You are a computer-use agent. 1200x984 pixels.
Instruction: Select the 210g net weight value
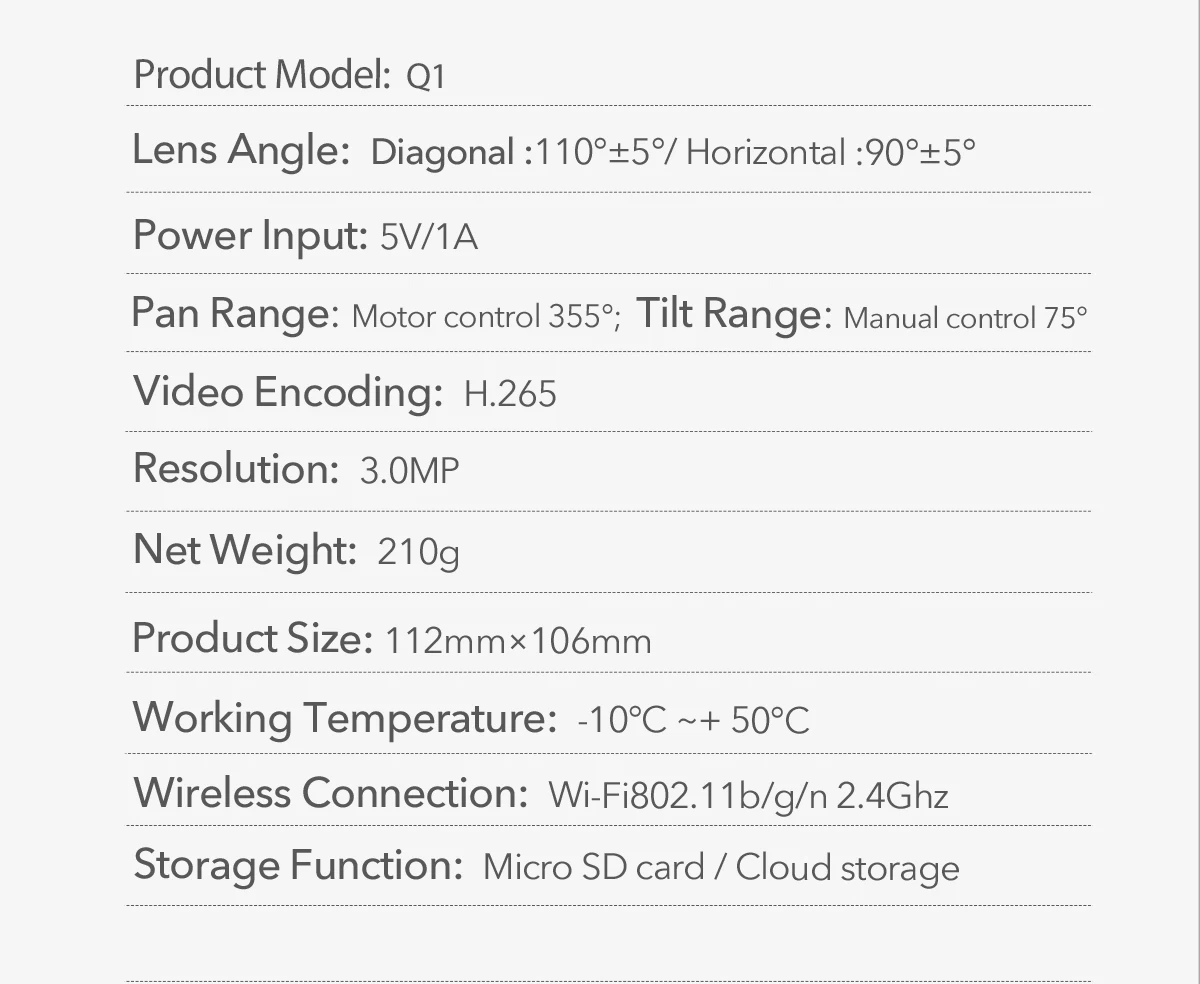(x=418, y=551)
